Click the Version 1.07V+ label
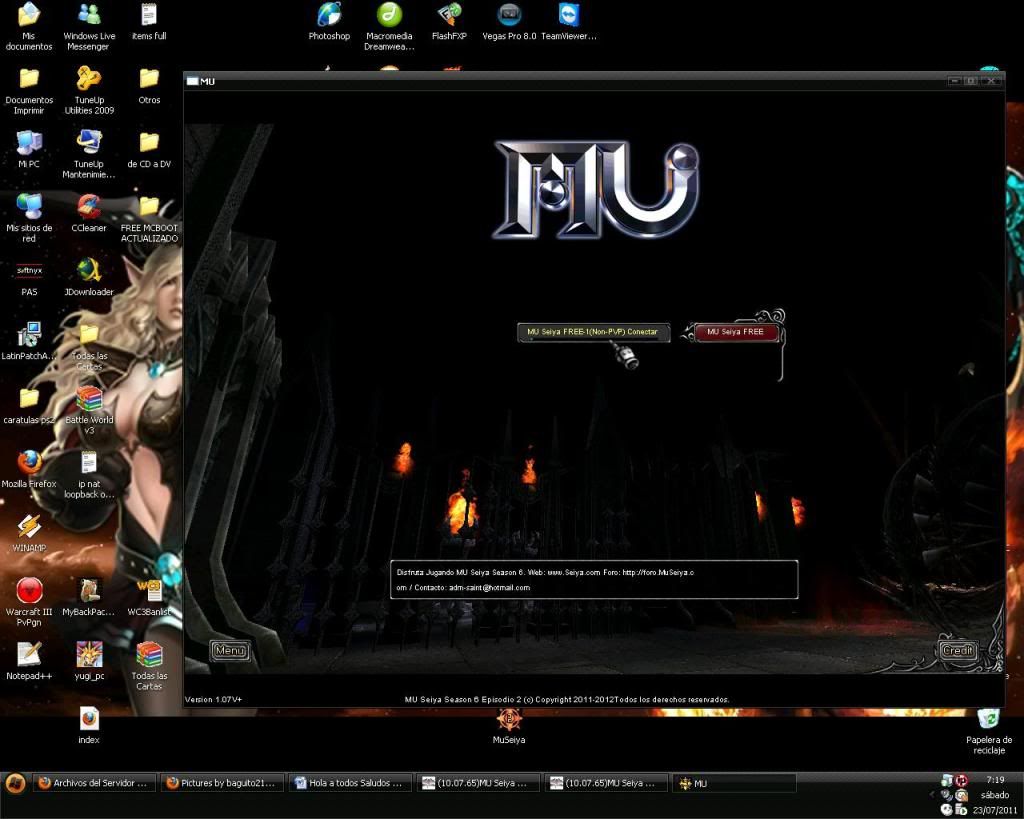This screenshot has height=819, width=1024. click(214, 699)
